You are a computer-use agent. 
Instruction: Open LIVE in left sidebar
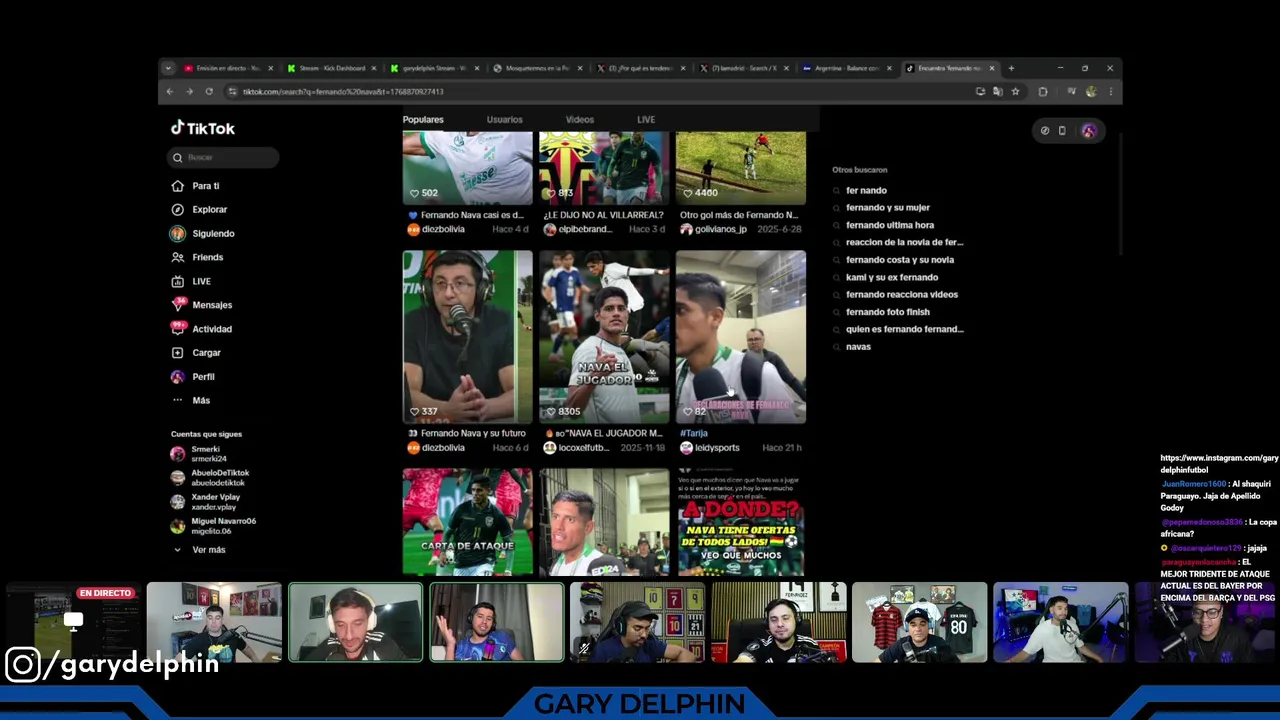[x=192, y=281]
